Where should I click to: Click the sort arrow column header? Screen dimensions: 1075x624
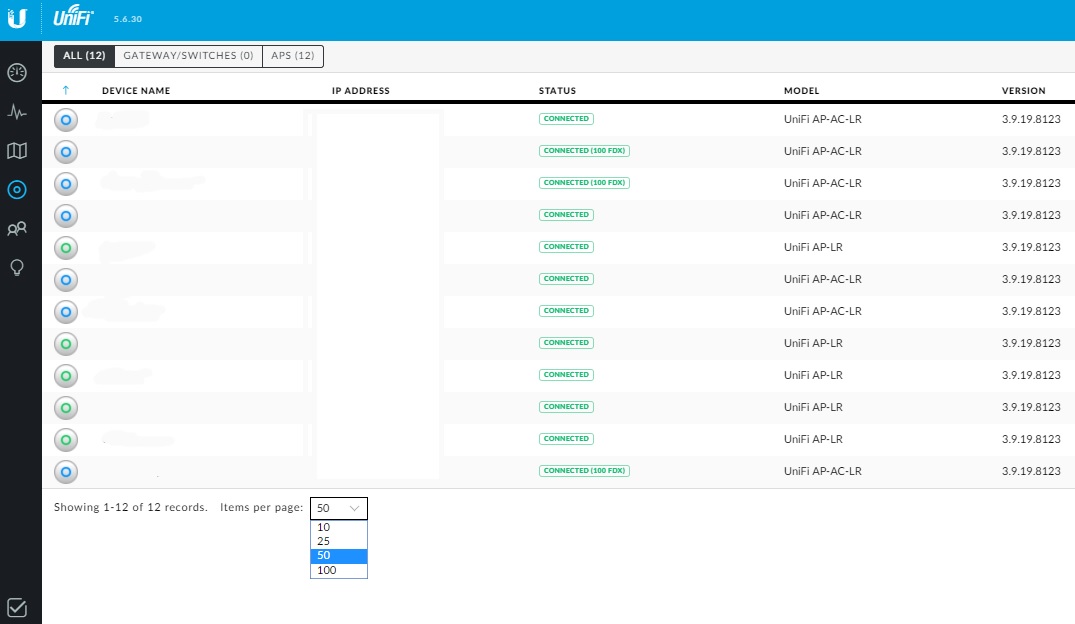pos(66,91)
